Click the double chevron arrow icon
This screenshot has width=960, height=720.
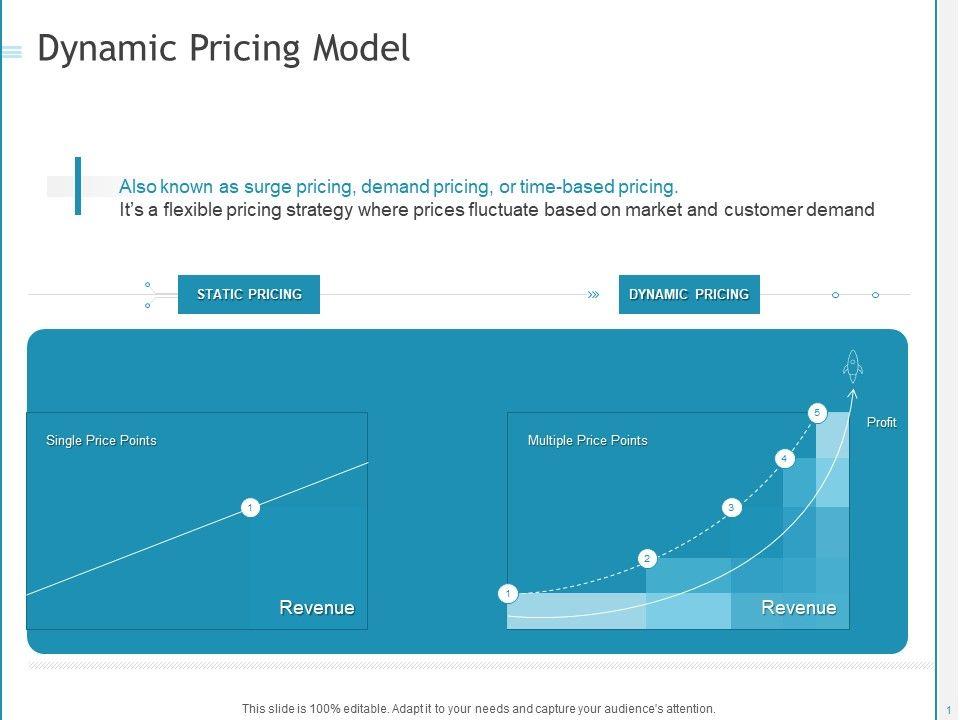(x=593, y=295)
